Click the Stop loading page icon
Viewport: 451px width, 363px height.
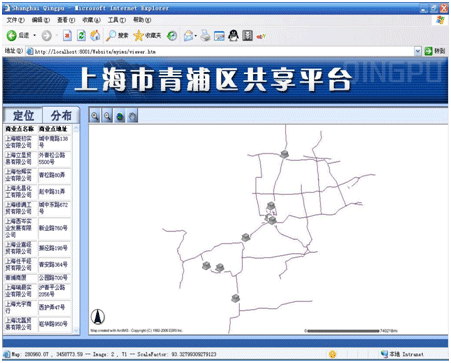[x=68, y=35]
